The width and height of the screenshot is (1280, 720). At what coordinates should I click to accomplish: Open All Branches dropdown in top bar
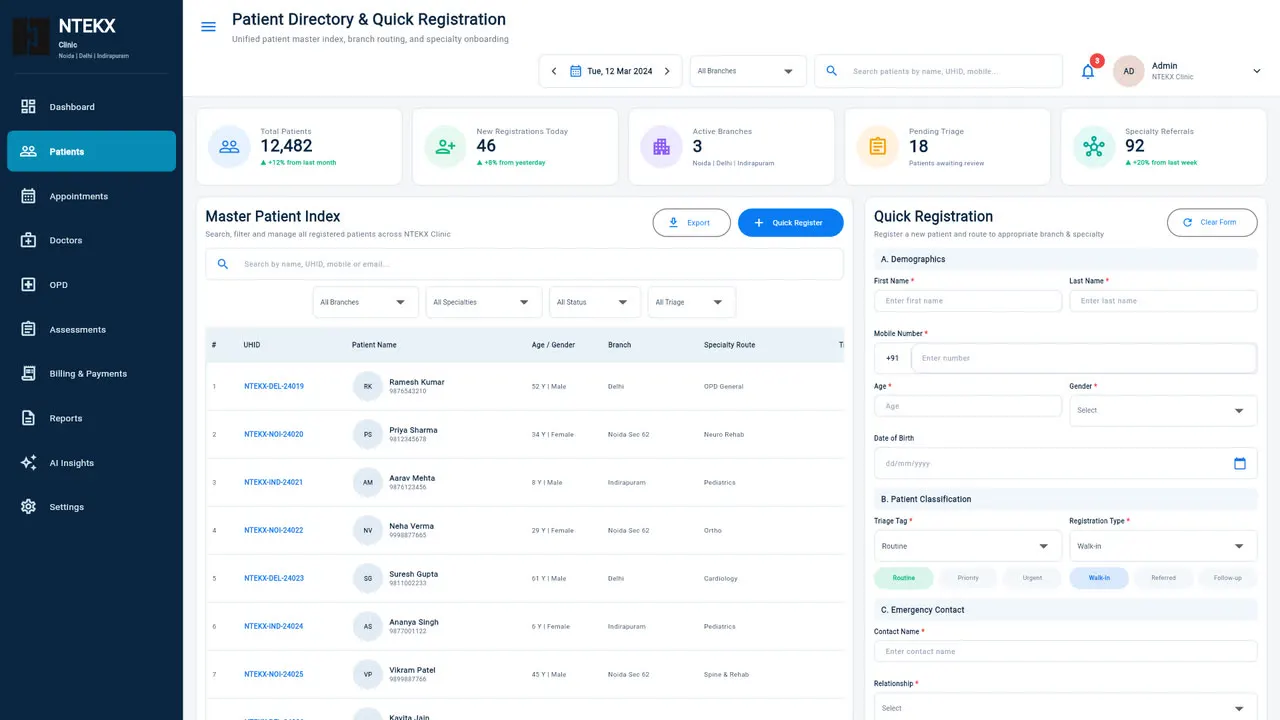pos(748,71)
